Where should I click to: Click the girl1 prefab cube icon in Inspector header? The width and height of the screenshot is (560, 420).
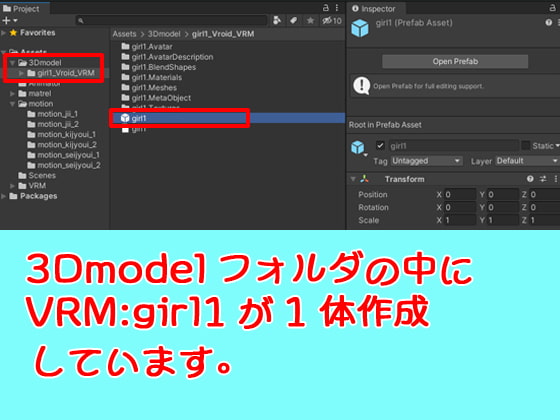[360, 28]
